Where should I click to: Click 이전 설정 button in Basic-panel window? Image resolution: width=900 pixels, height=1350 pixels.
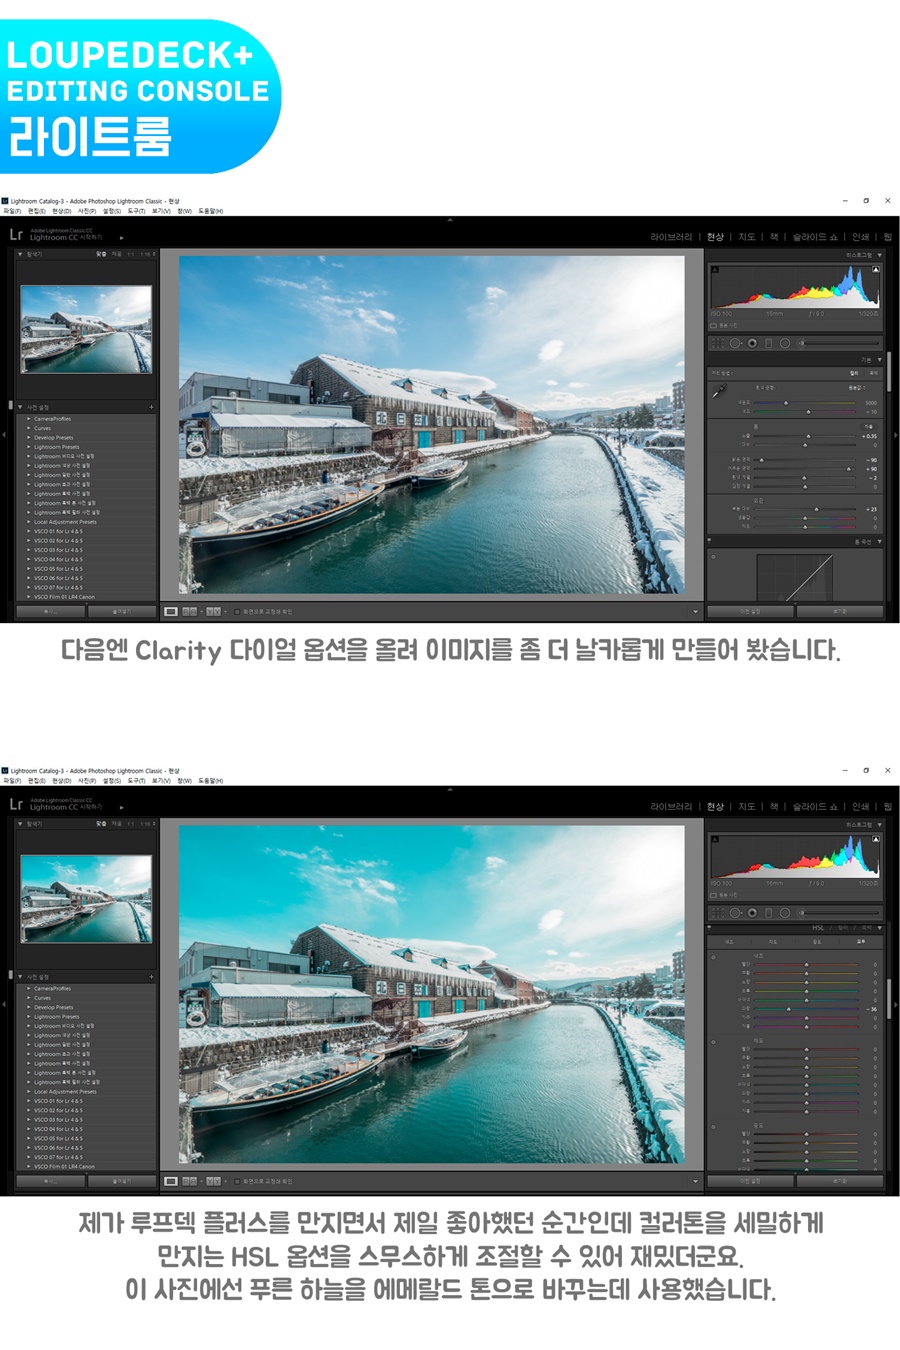(750, 611)
